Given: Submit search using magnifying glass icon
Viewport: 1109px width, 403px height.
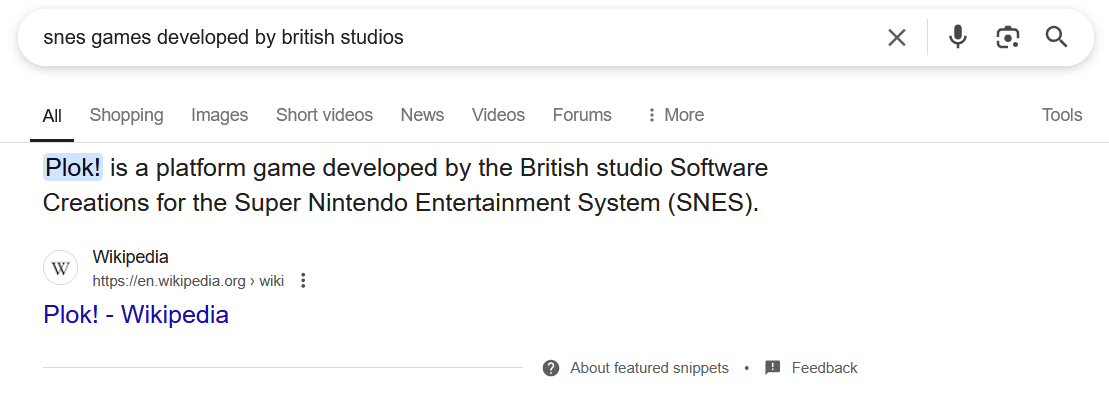Looking at the screenshot, I should [1057, 37].
